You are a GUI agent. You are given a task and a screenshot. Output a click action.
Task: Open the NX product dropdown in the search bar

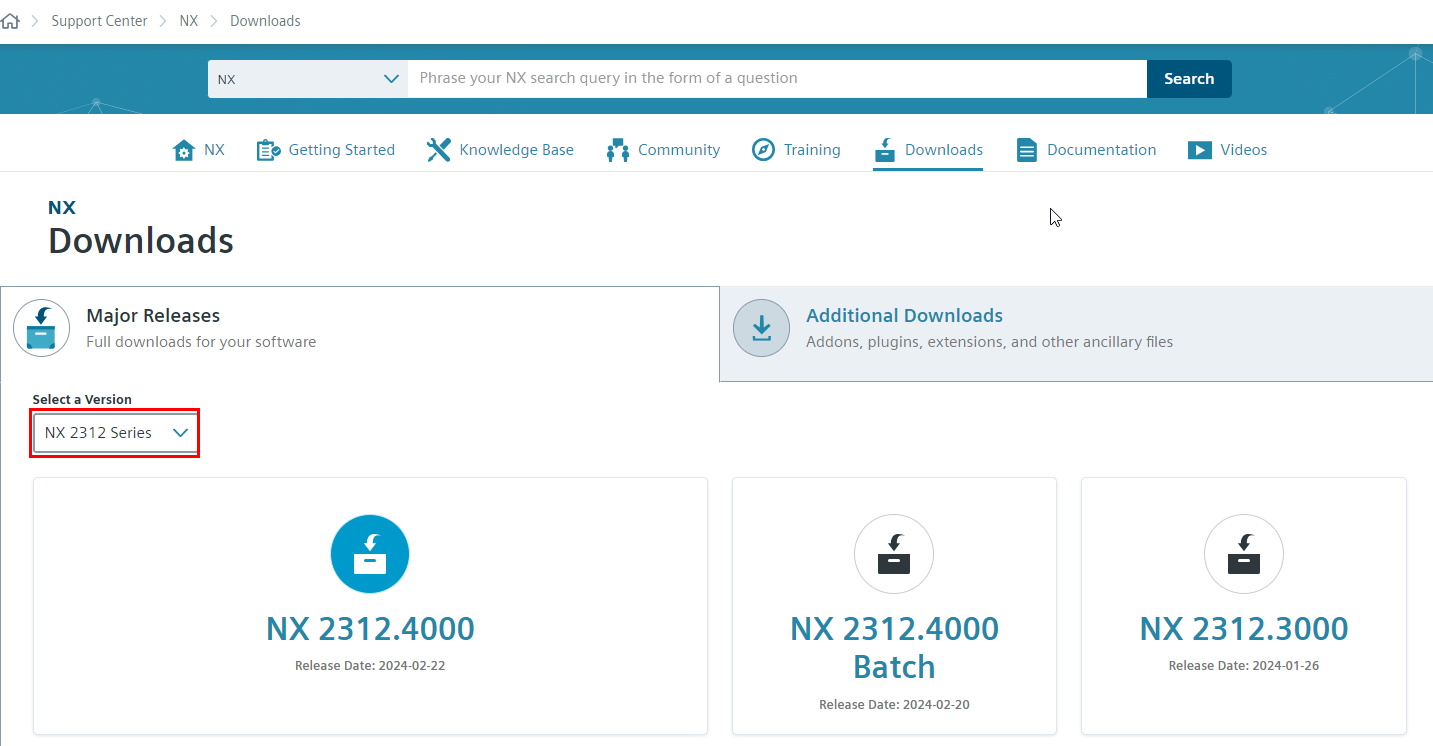(x=308, y=79)
